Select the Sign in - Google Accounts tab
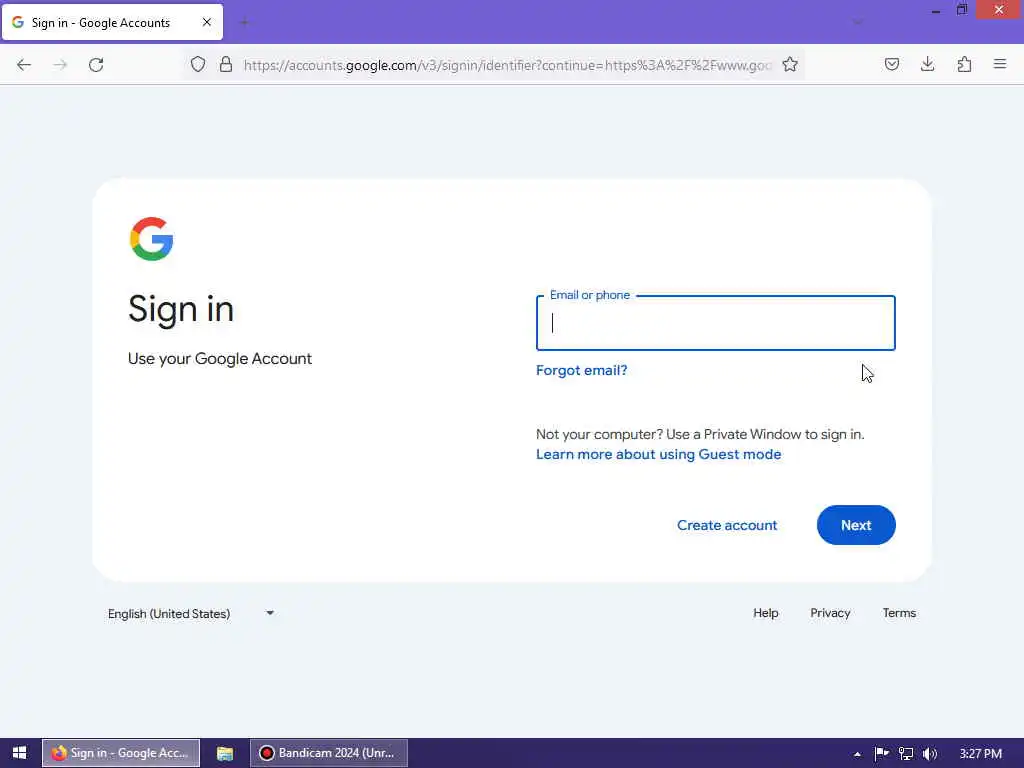The image size is (1024, 768). pos(112,22)
